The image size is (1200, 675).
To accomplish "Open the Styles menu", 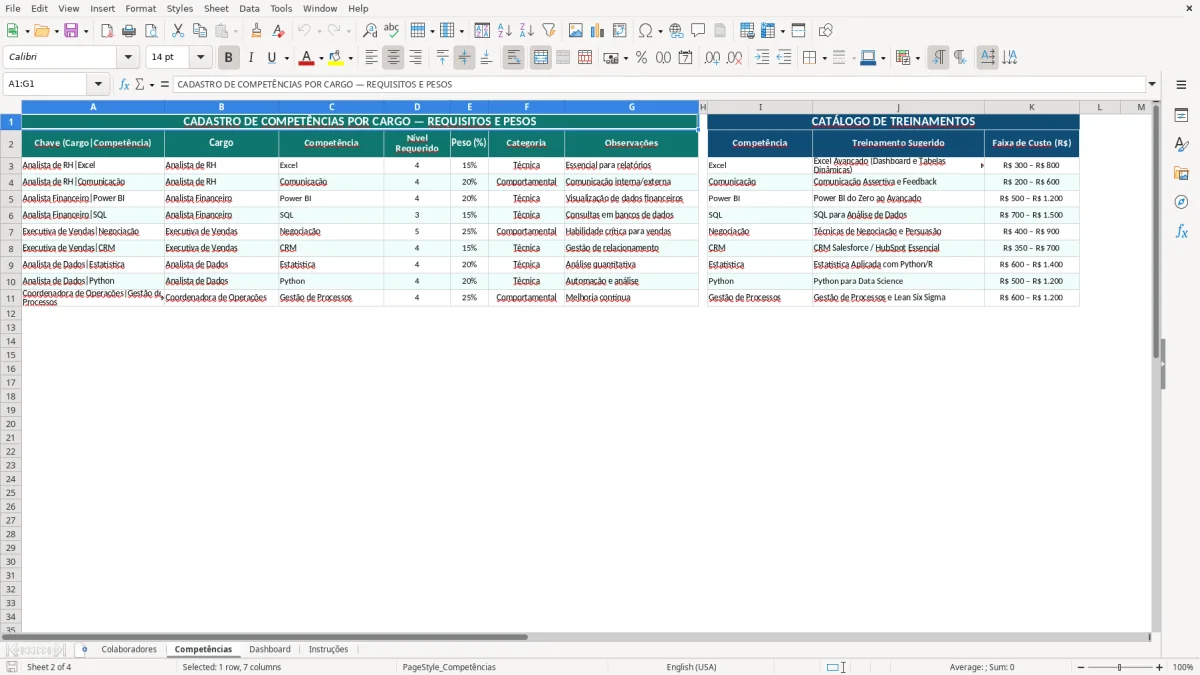I will pyautogui.click(x=180, y=8).
